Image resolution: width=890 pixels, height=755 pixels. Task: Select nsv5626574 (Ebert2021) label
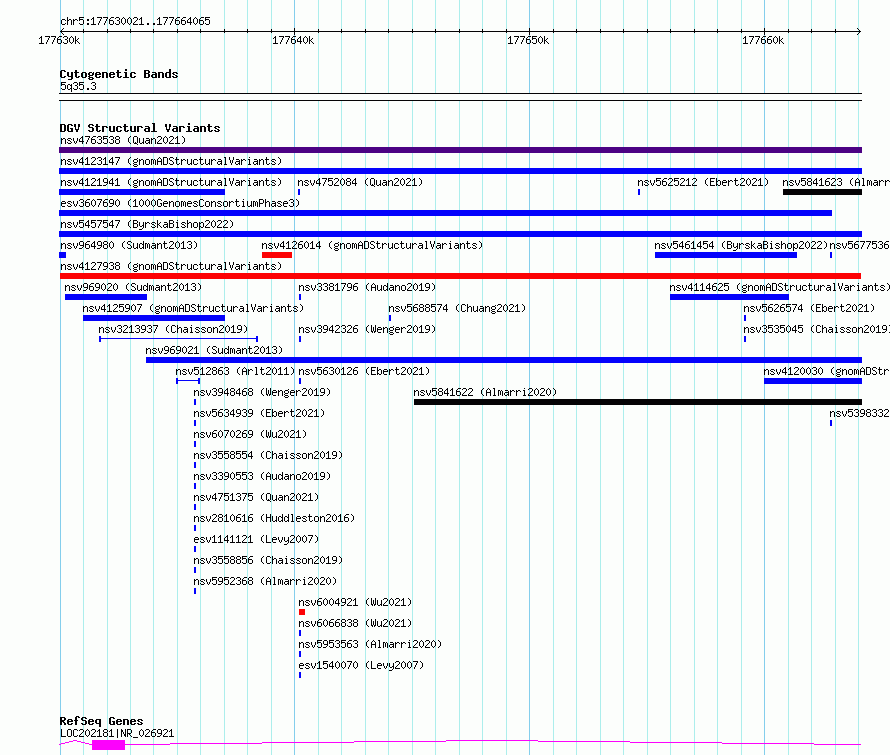[x=809, y=308]
